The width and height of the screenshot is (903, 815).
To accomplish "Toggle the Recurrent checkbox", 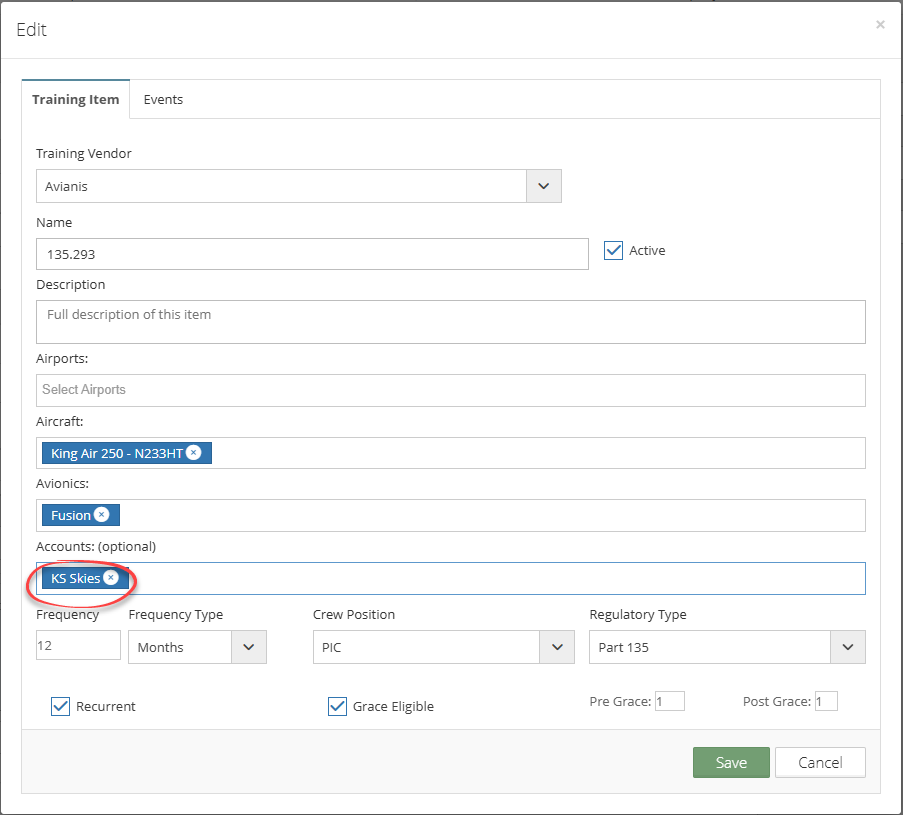I will [60, 706].
